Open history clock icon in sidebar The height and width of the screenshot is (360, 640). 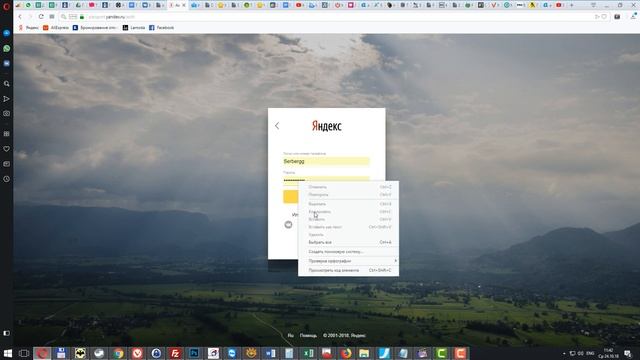tap(7, 179)
